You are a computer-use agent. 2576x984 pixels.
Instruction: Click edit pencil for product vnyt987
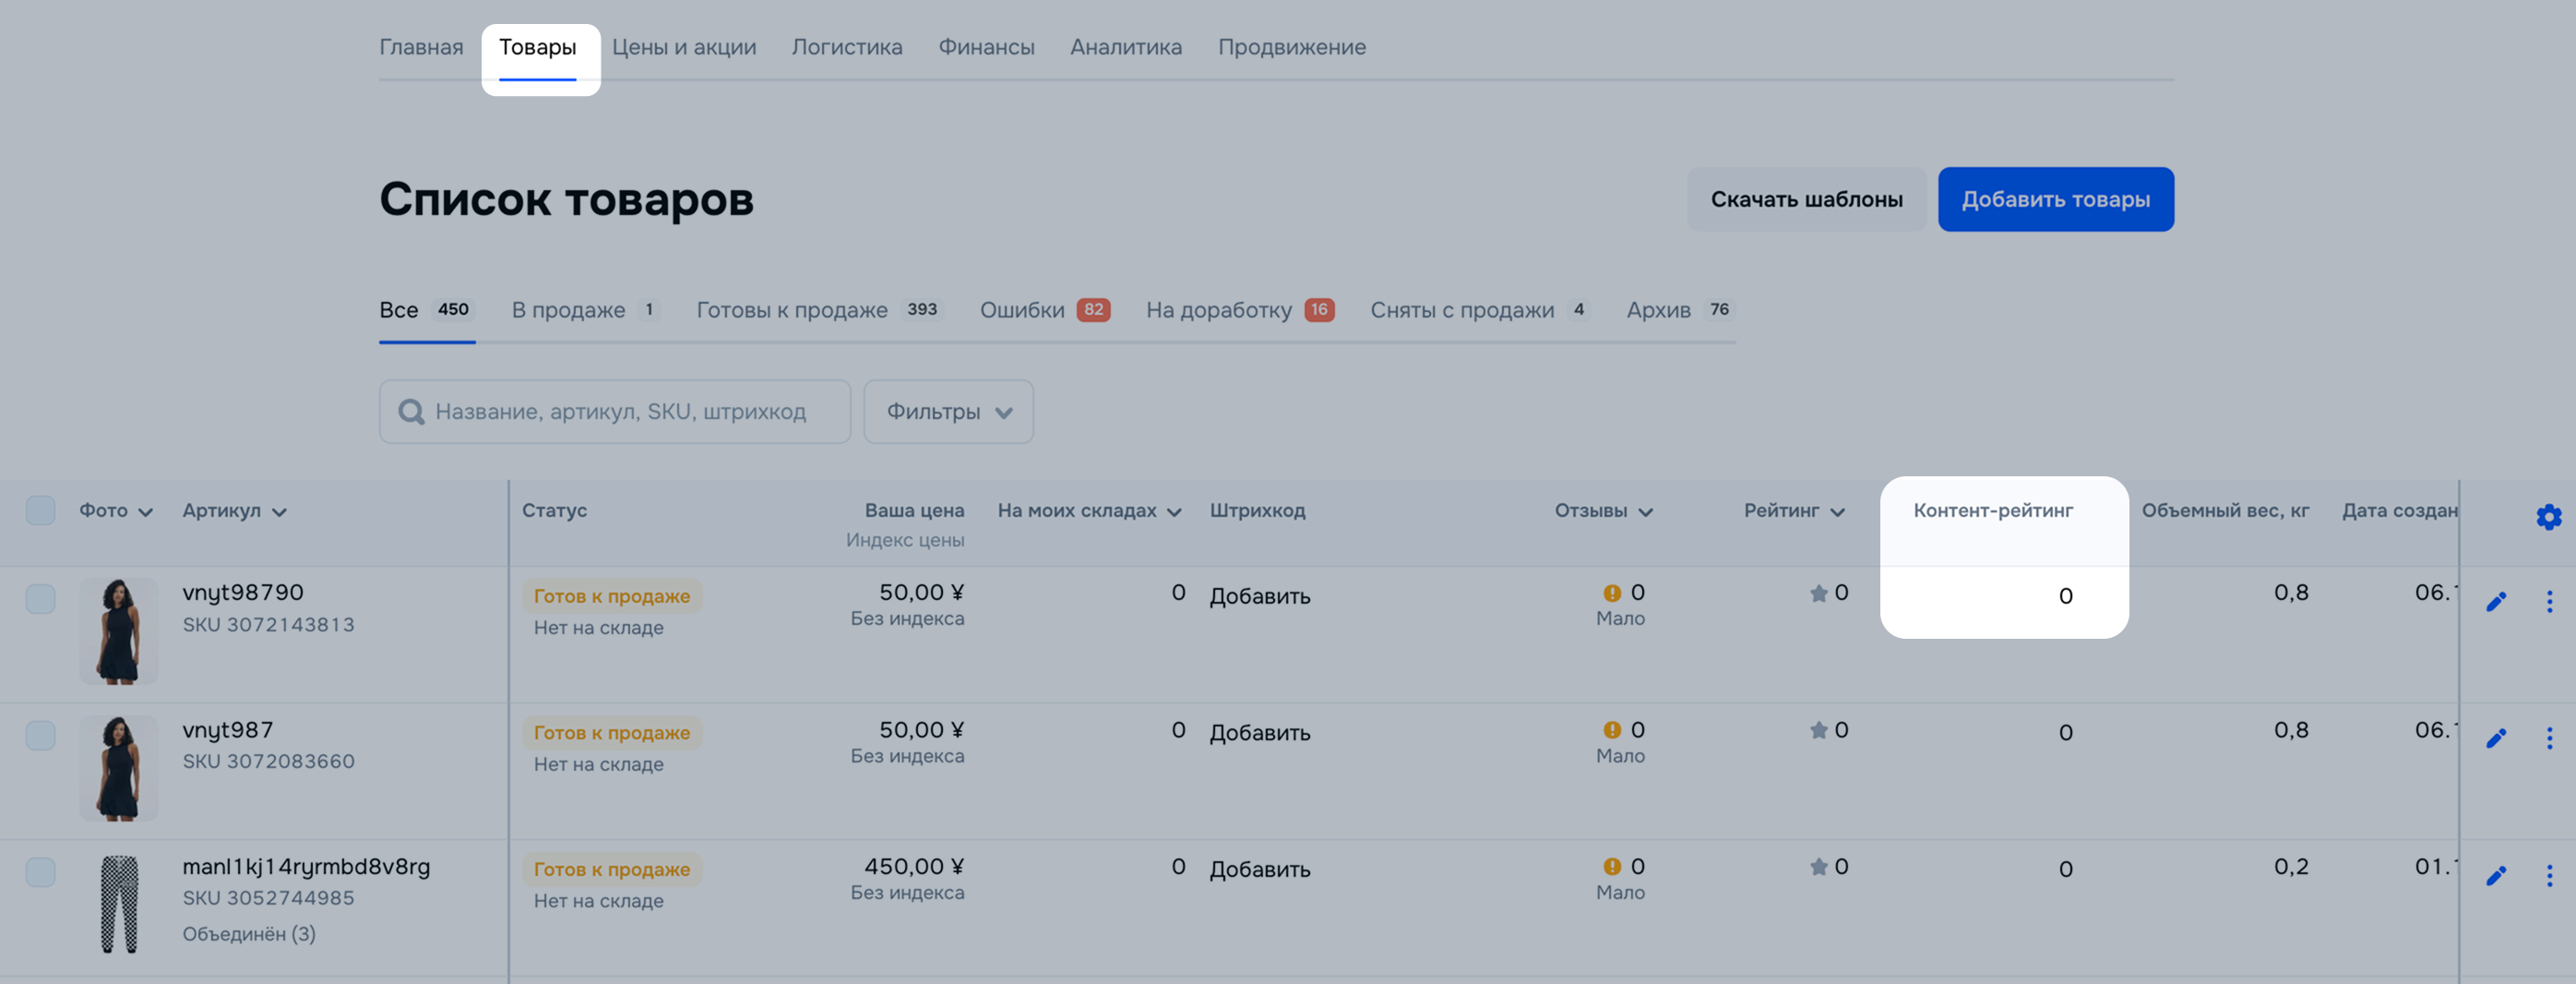2496,738
